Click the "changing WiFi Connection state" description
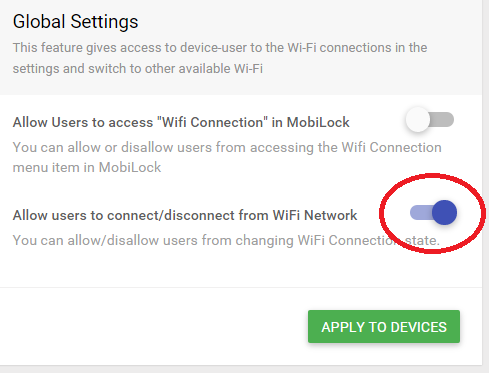 [x=226, y=240]
